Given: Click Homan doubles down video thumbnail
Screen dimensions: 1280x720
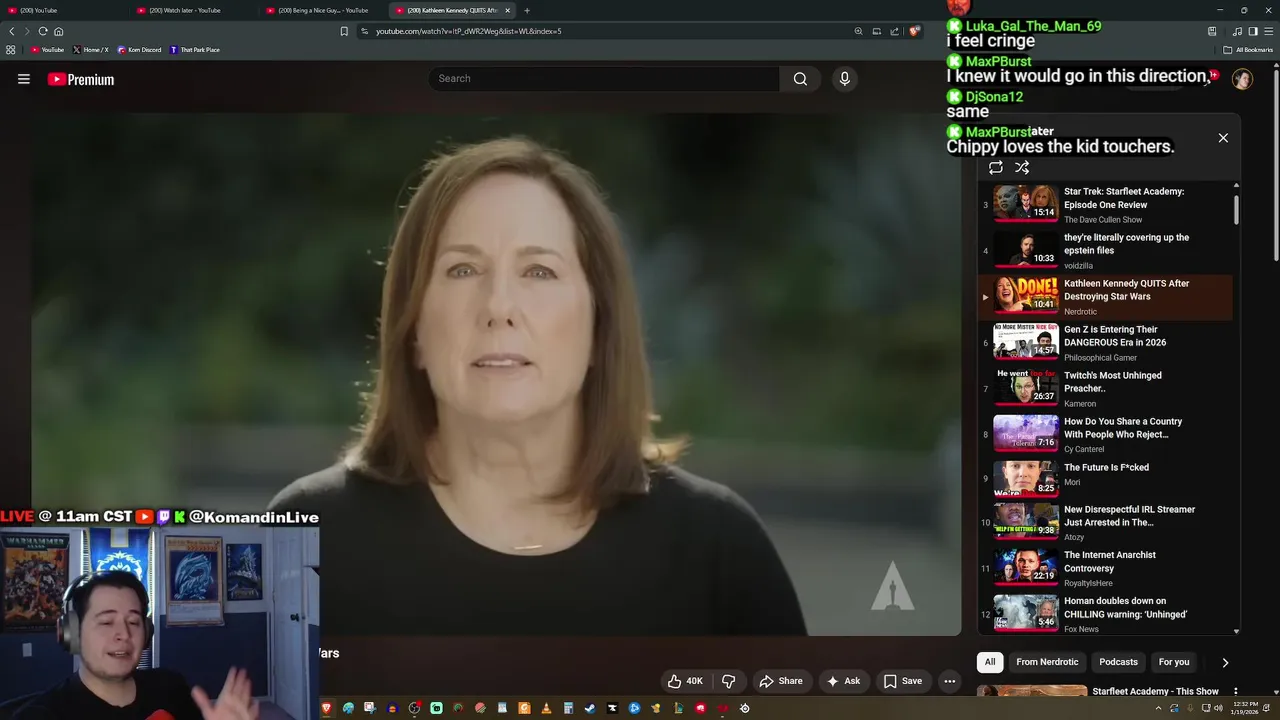Looking at the screenshot, I should click(1026, 612).
